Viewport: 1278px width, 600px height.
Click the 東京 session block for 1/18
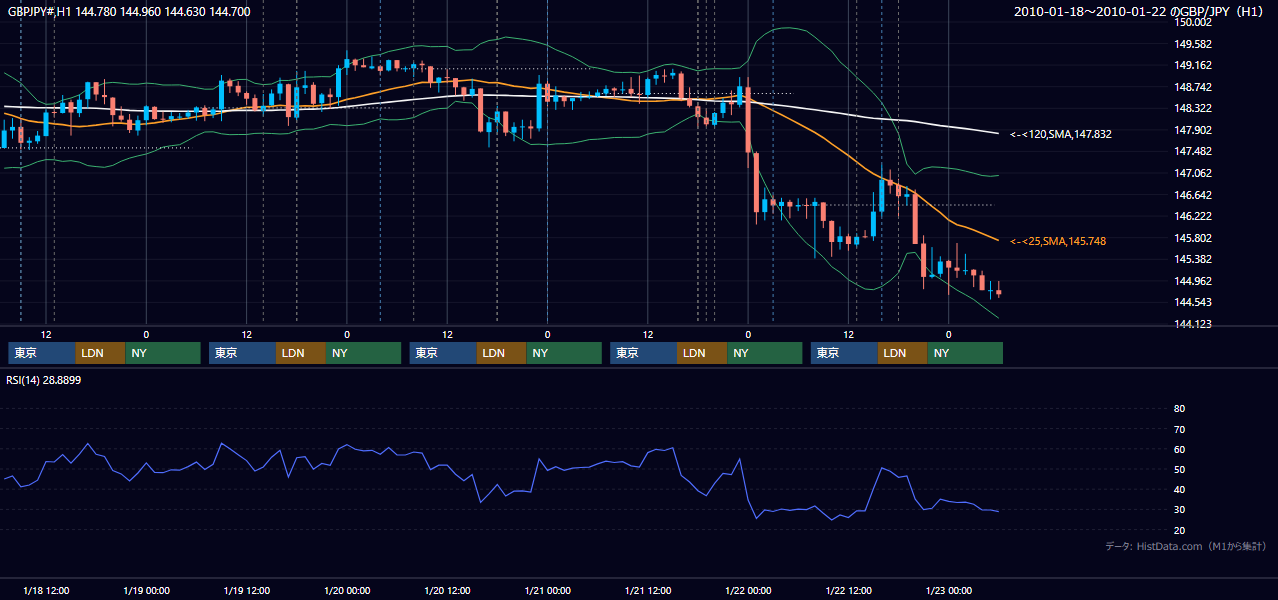[x=42, y=353]
